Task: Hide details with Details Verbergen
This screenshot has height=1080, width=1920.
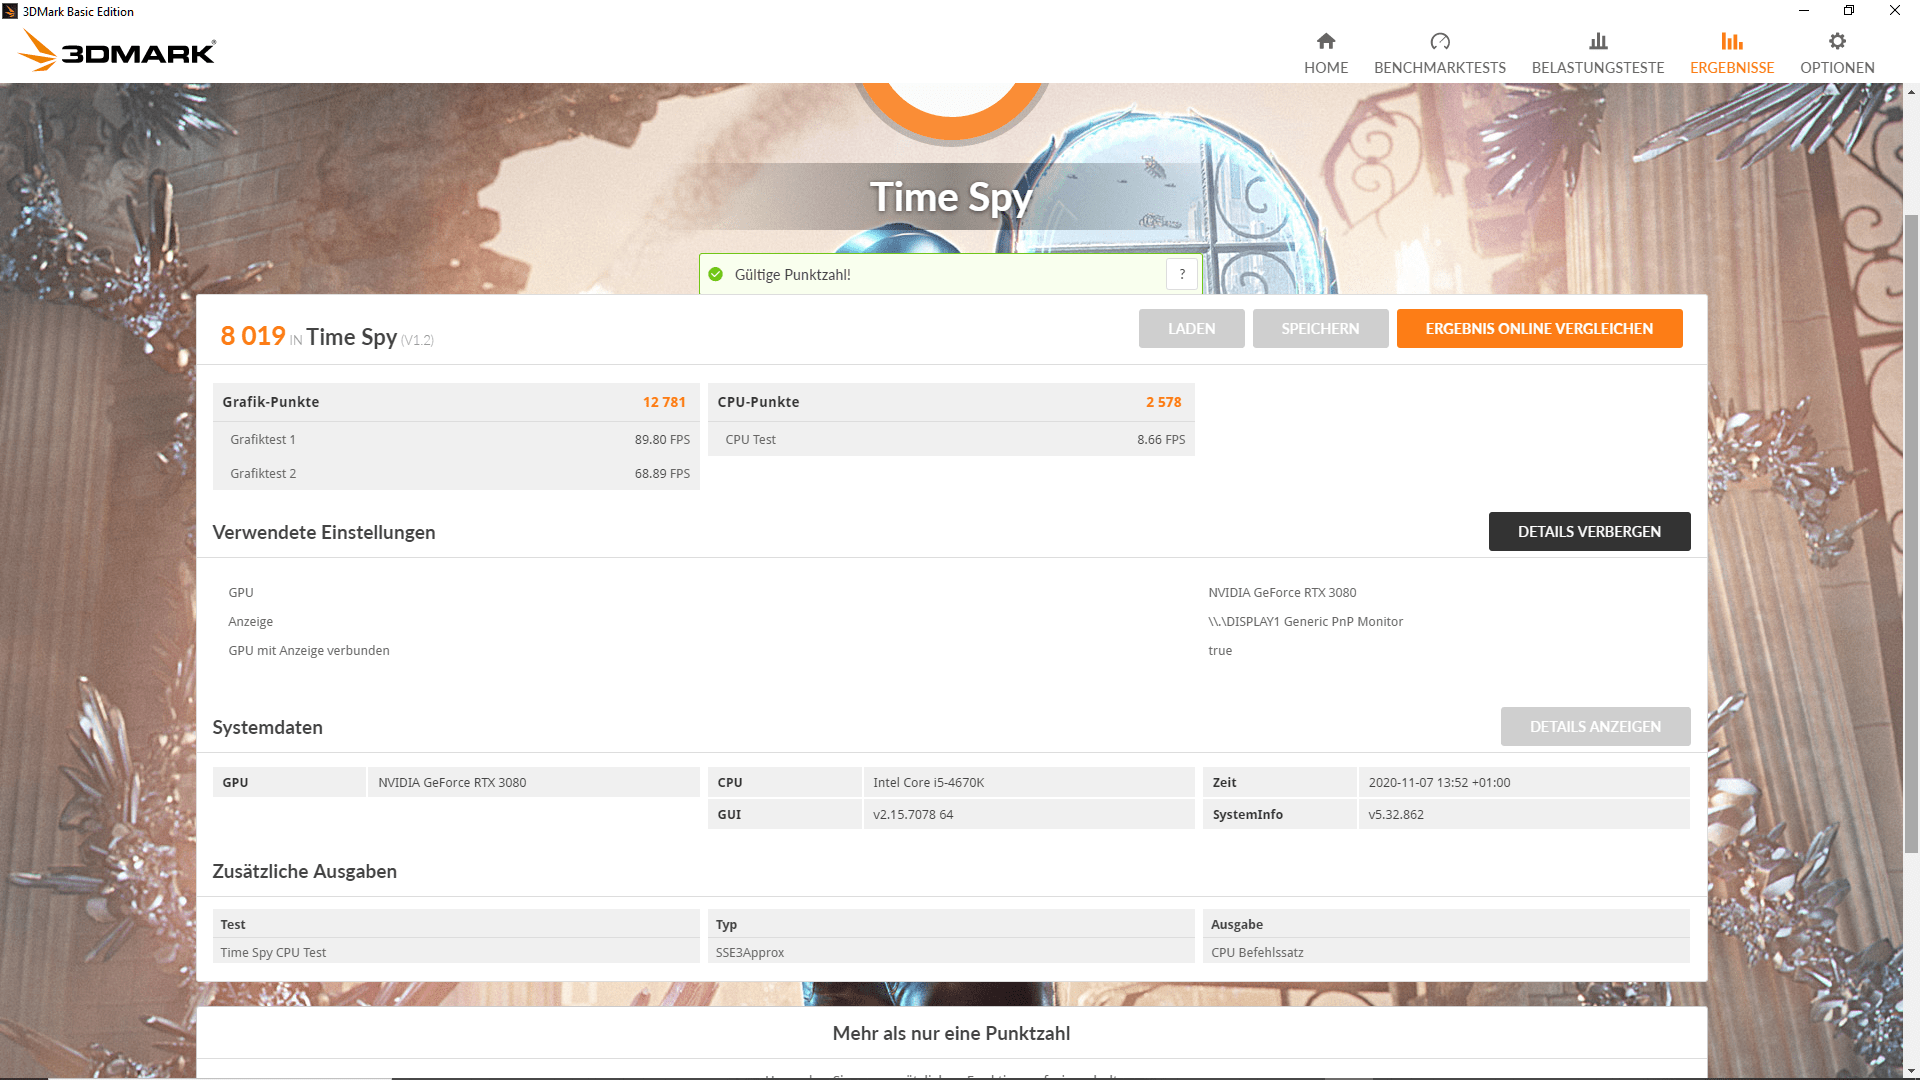Action: tap(1589, 532)
